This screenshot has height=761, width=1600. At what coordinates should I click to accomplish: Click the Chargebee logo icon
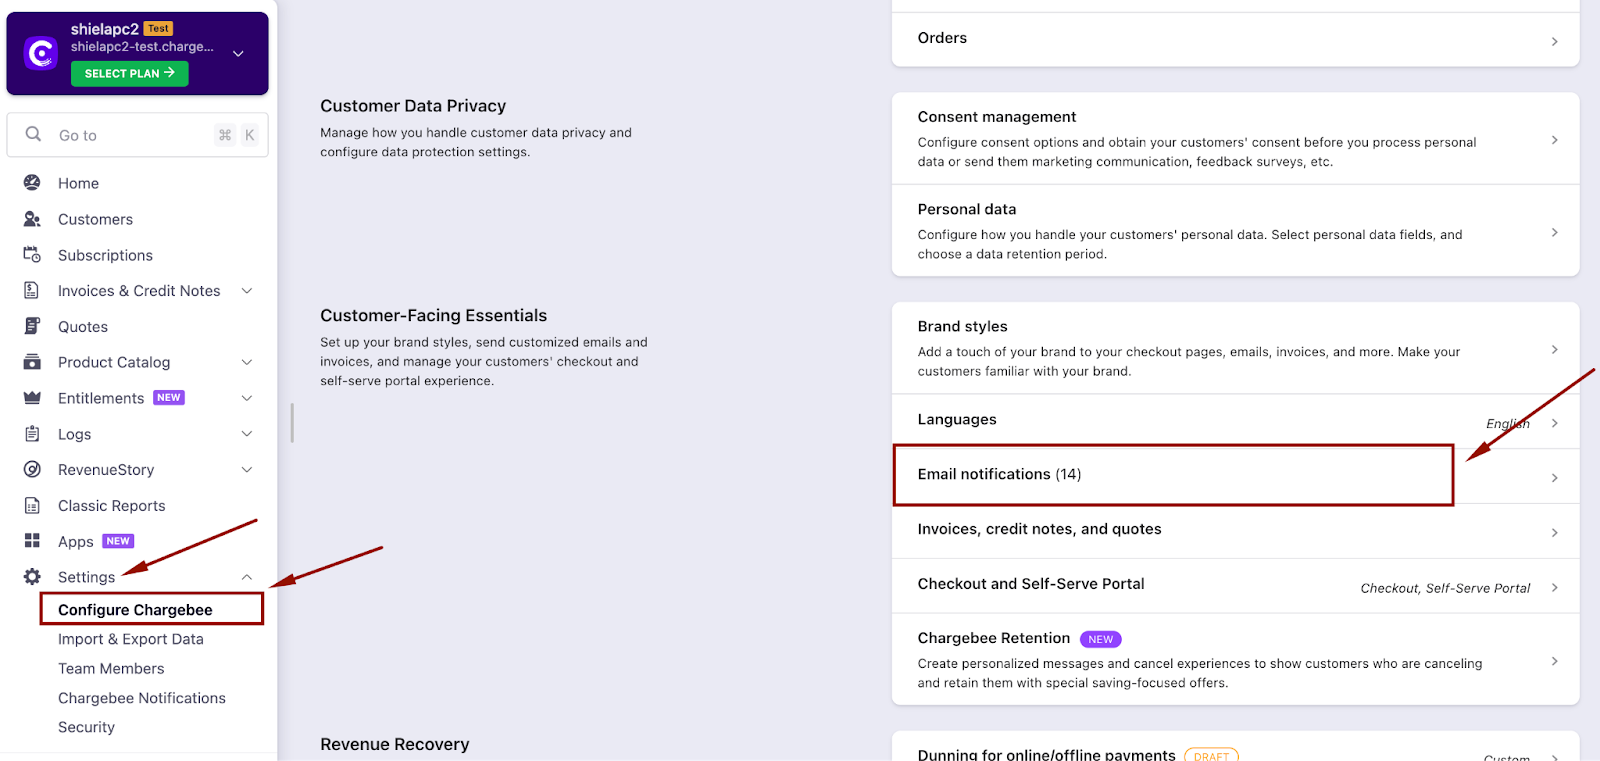[x=41, y=53]
